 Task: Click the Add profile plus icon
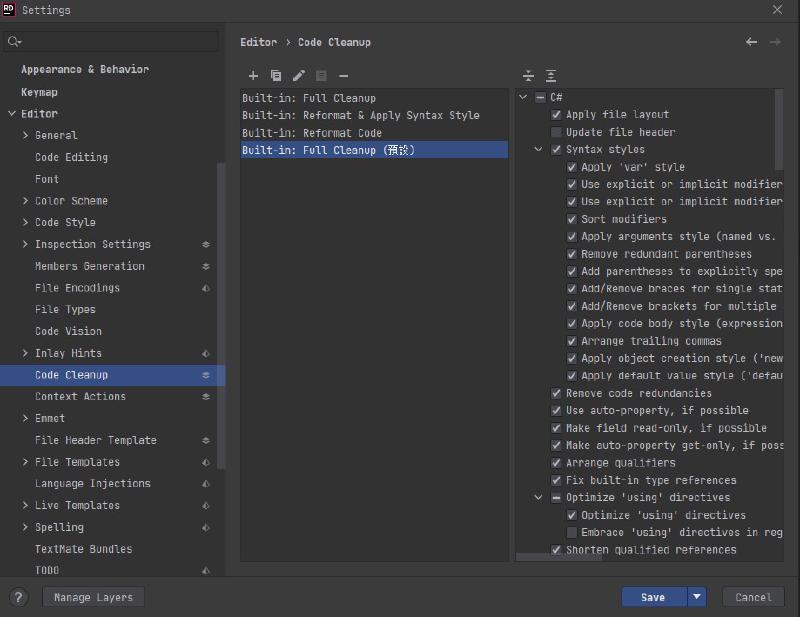tap(253, 76)
